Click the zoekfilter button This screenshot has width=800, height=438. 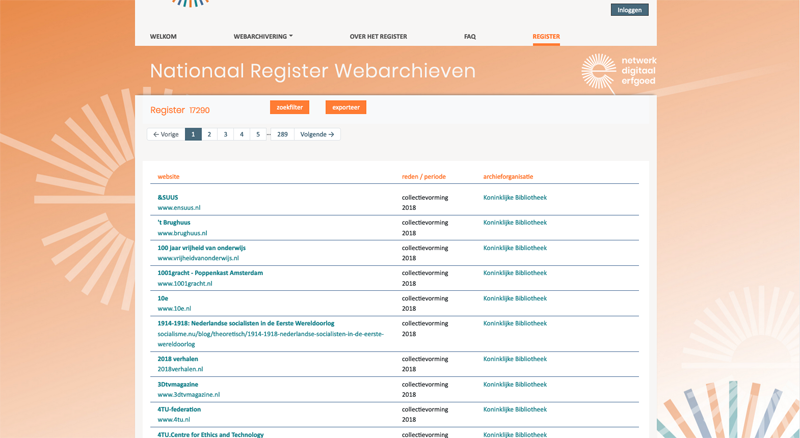[290, 107]
